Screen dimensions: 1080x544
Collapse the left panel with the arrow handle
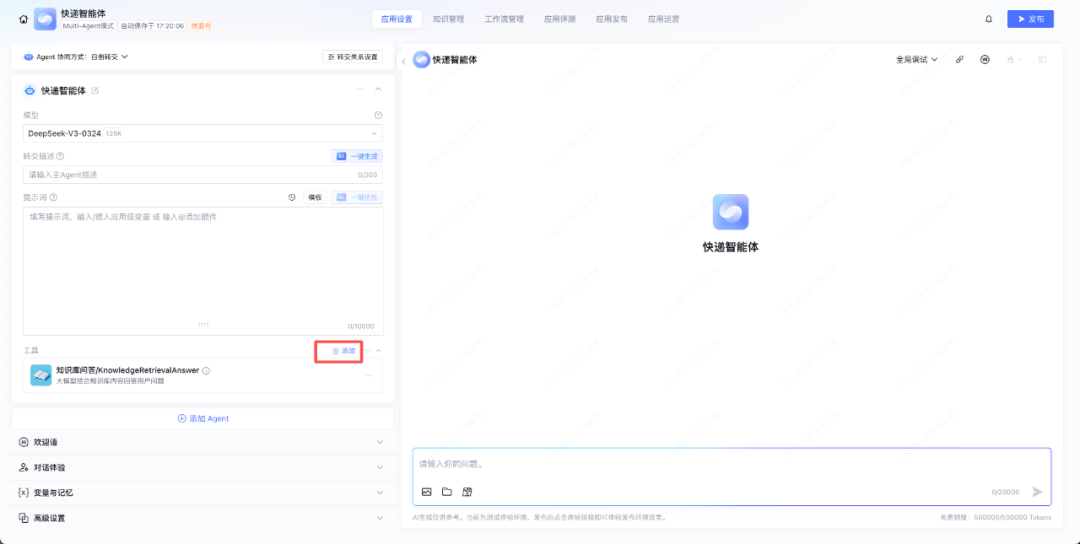click(404, 61)
